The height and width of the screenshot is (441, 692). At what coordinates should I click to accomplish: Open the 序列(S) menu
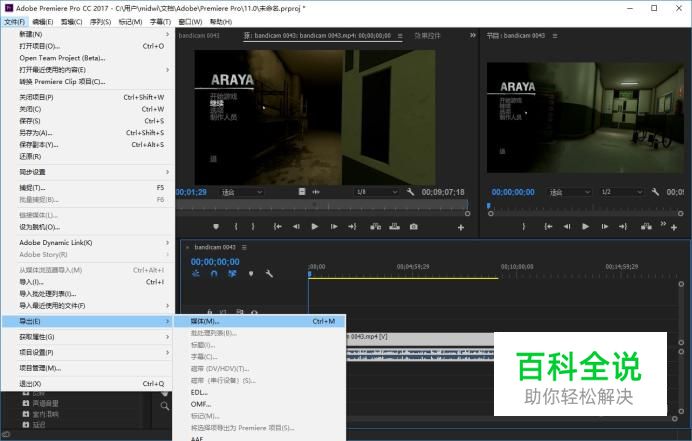point(101,22)
